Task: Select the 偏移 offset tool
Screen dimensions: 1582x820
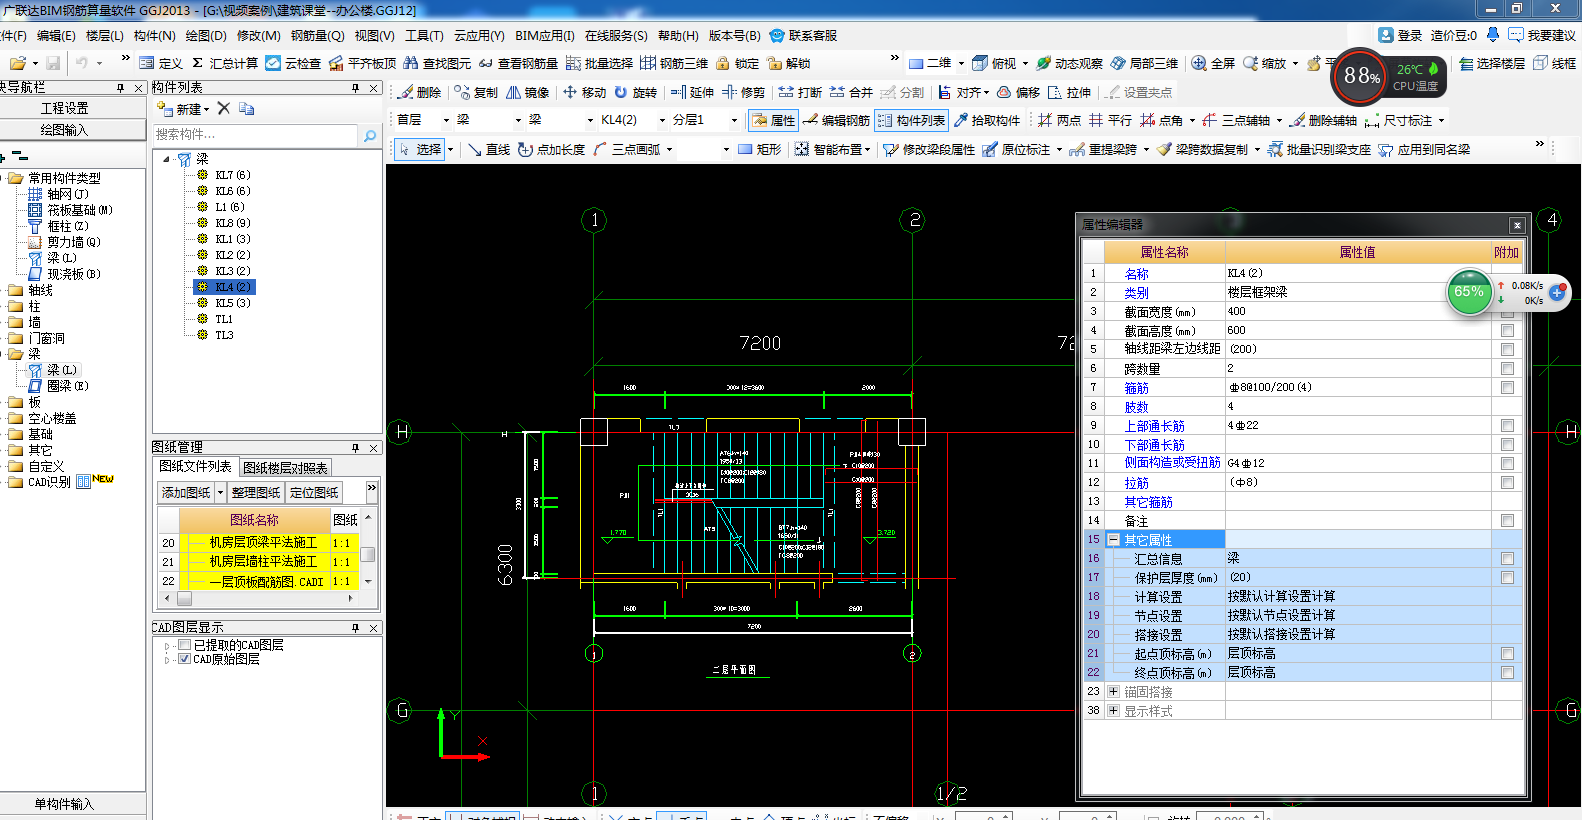Action: tap(1018, 92)
